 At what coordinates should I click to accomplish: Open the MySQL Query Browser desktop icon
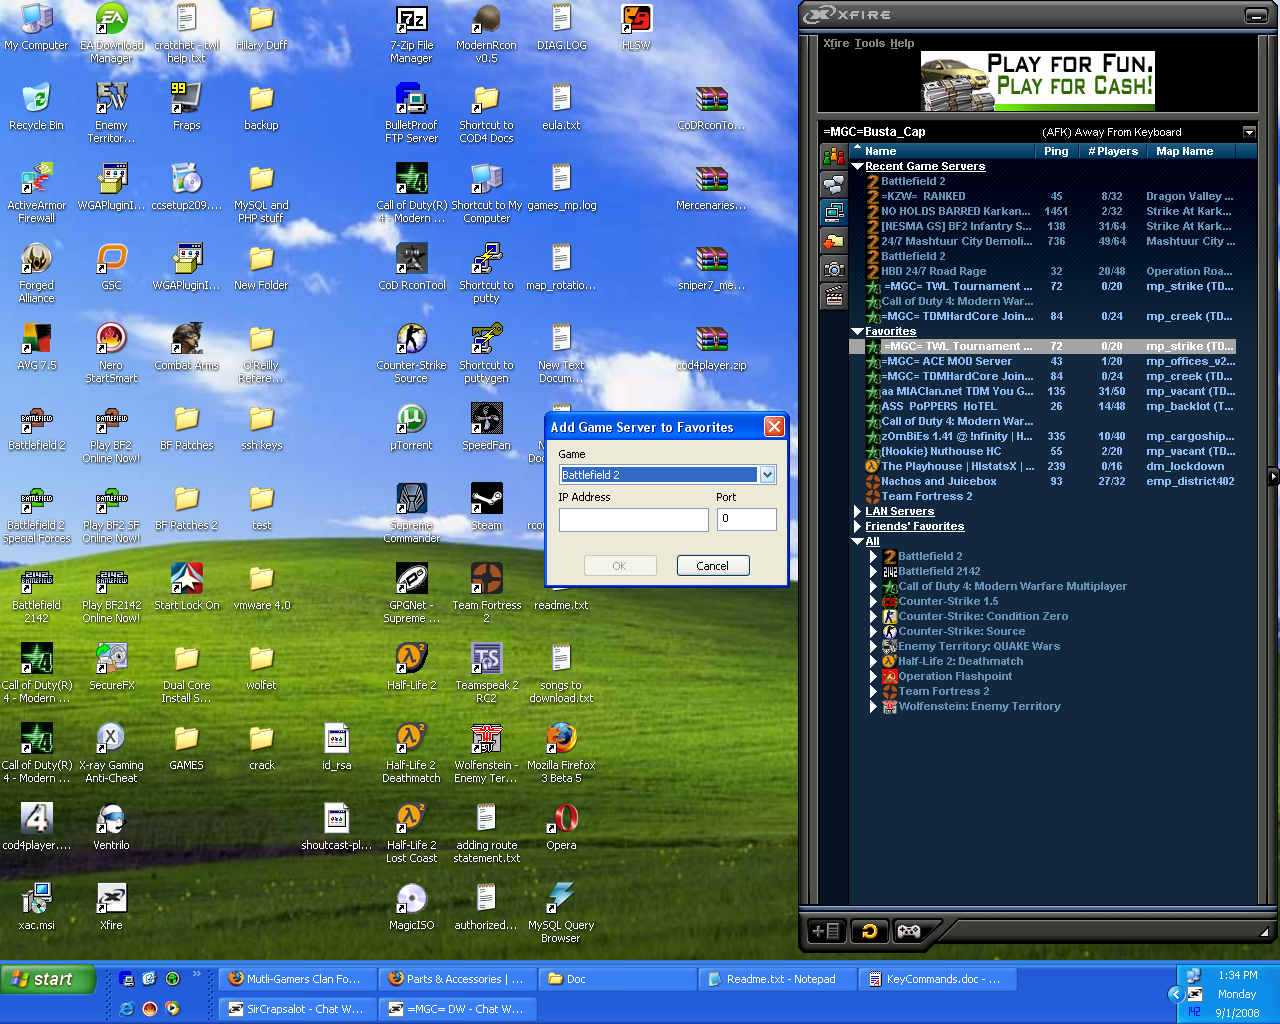(x=561, y=913)
